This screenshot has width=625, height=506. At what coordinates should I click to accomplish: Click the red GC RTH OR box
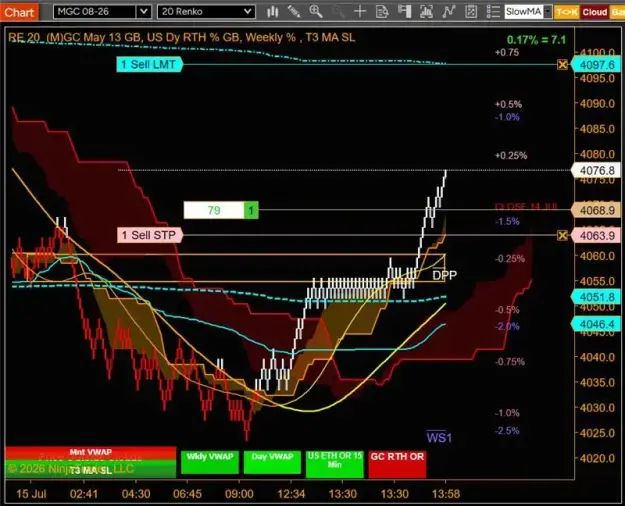[x=397, y=464]
